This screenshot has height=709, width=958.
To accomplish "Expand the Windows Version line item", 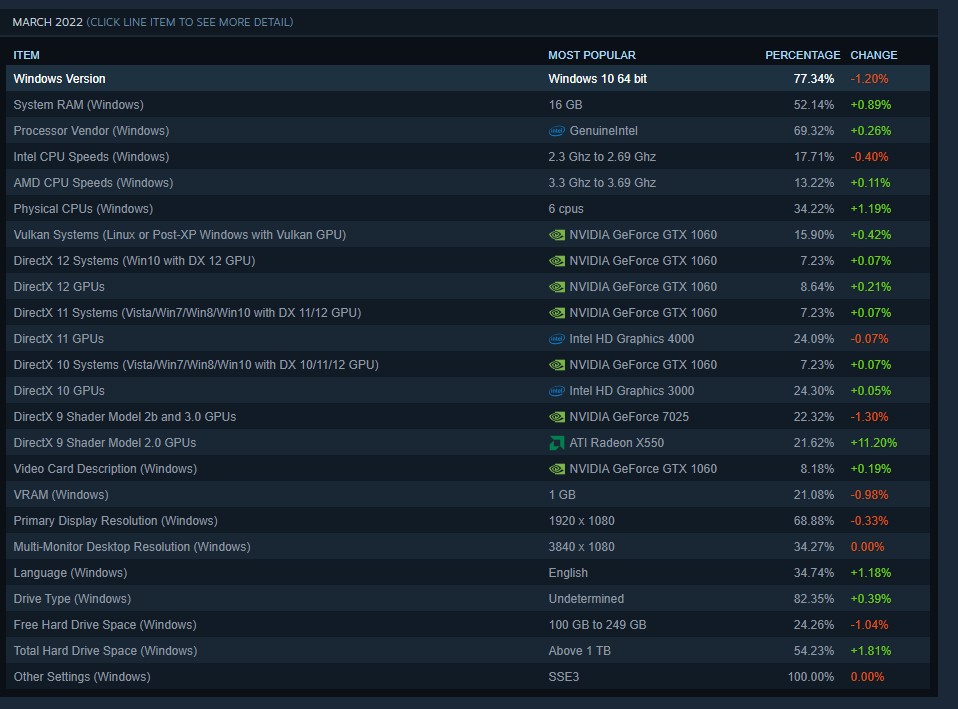I will click(59, 79).
